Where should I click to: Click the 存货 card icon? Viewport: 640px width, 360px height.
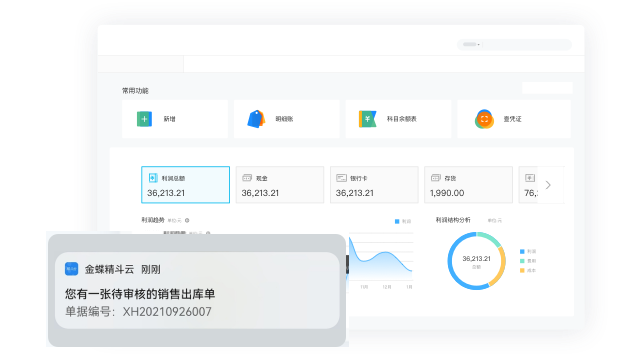[x=436, y=178]
